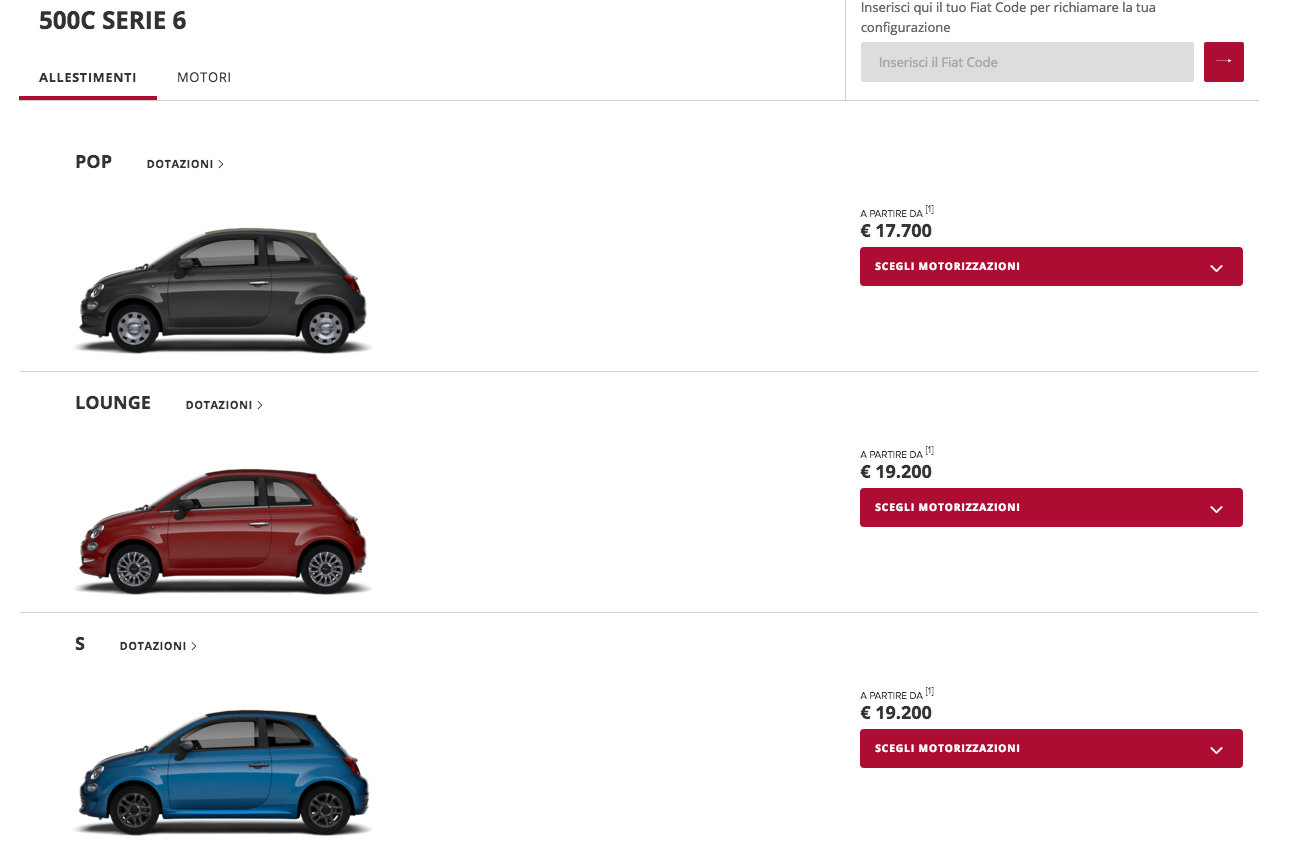
Task: Click the chevron next to LOUNGE Dotazioni
Action: [260, 405]
